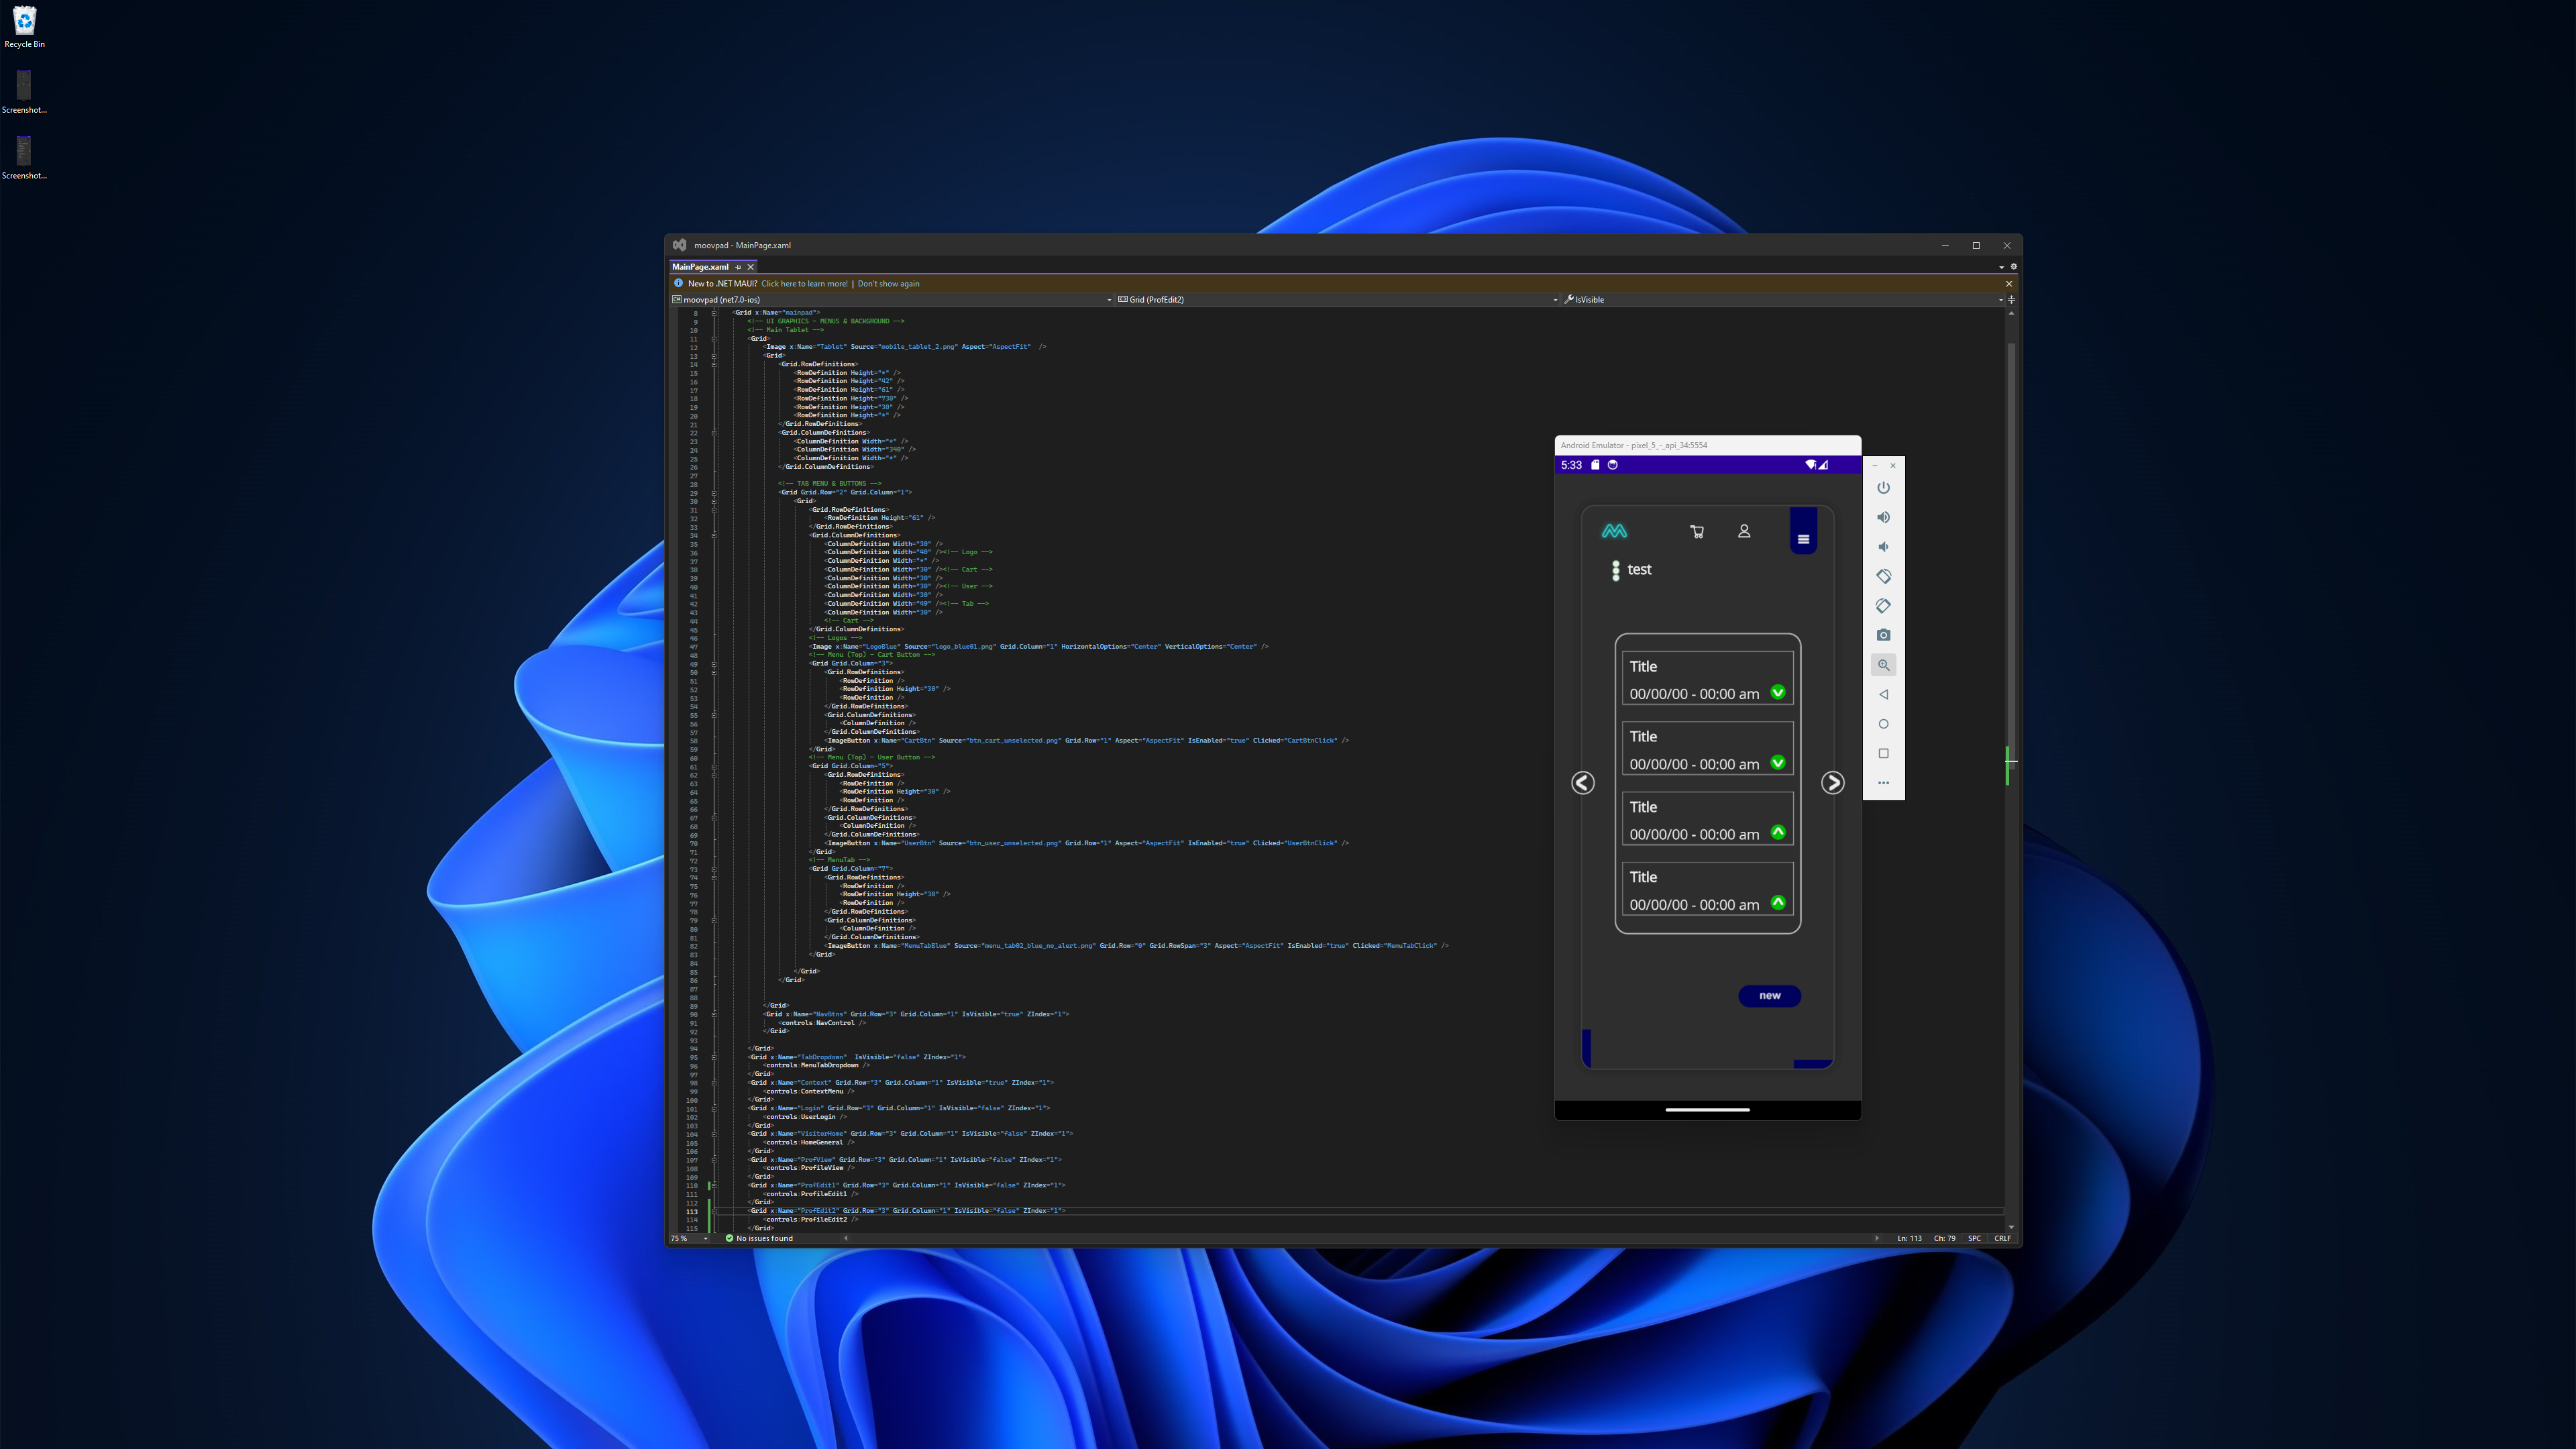
Task: Click the MenuTabBlue ImageButton code line
Action: pos(1136,946)
